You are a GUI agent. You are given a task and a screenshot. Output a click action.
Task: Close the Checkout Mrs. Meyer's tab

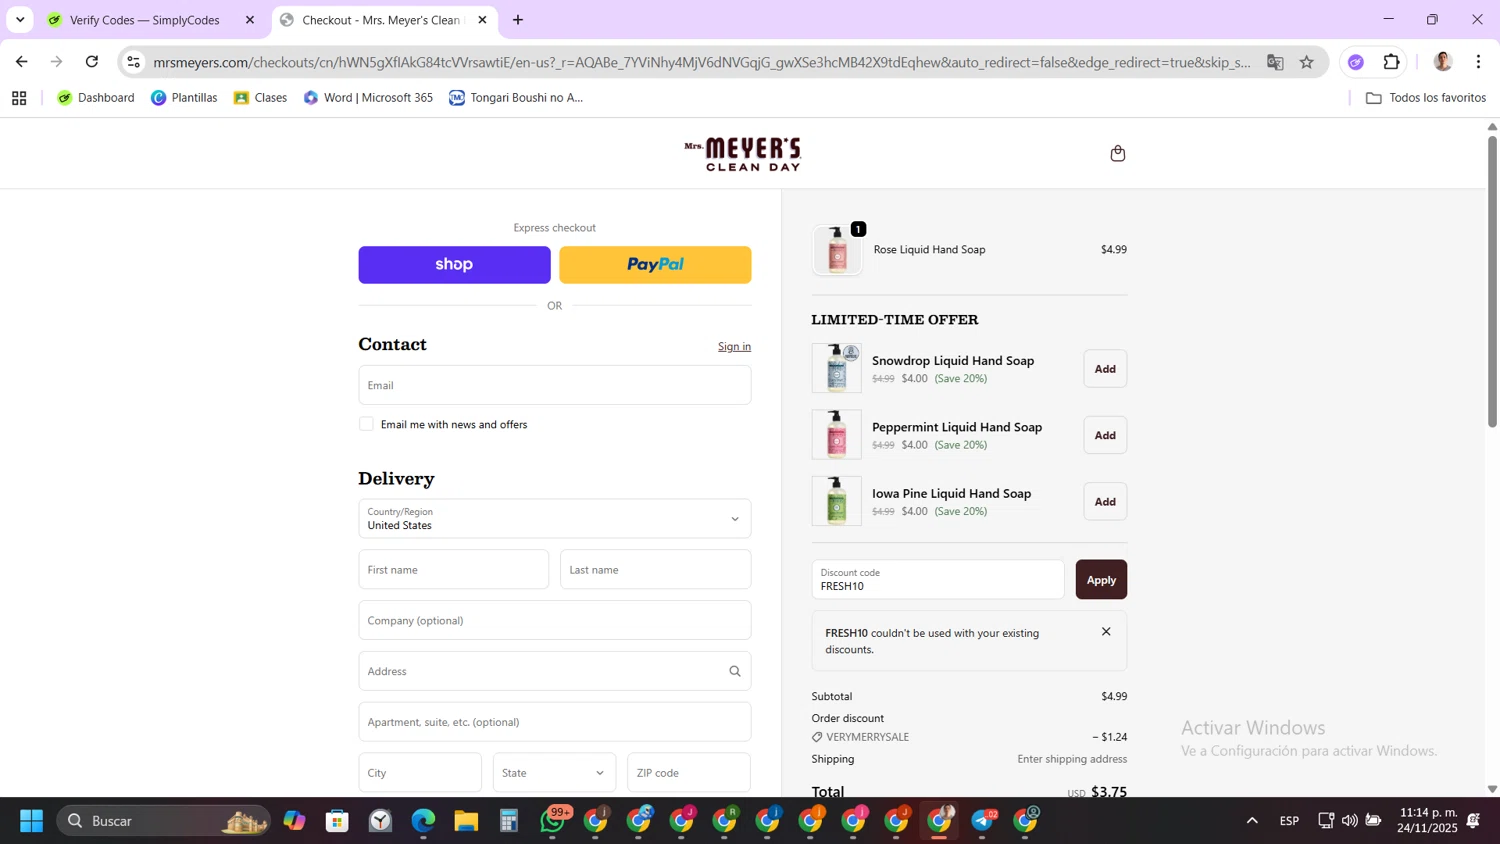click(x=482, y=20)
